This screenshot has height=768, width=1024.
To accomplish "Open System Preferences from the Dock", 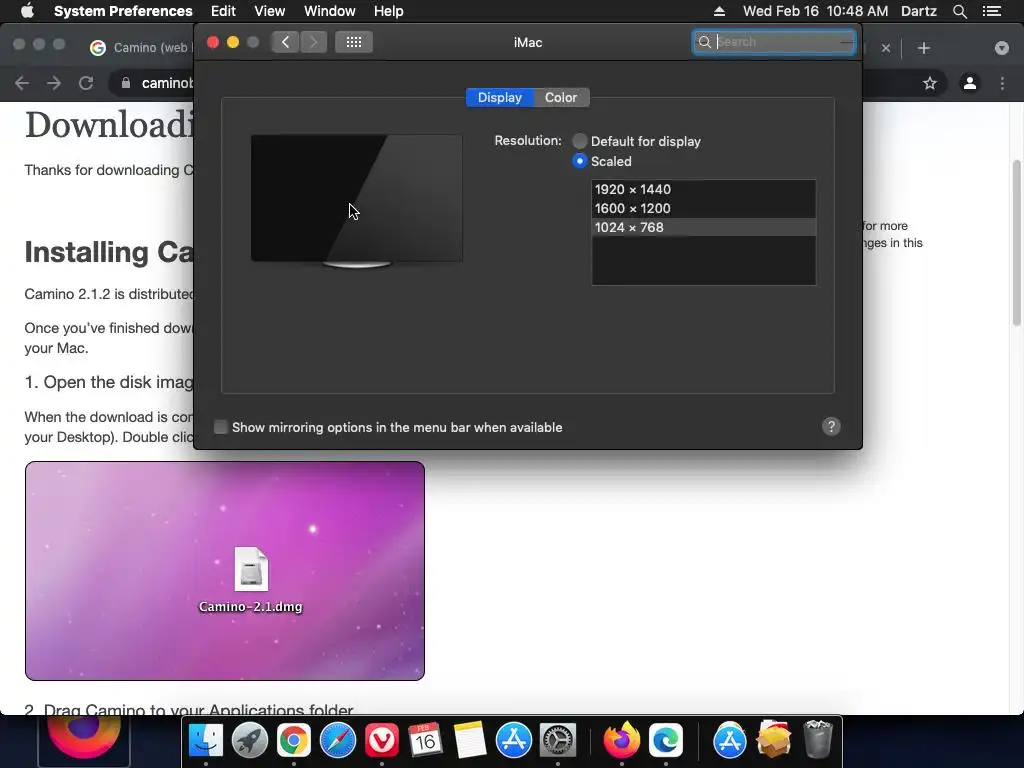I will [558, 741].
